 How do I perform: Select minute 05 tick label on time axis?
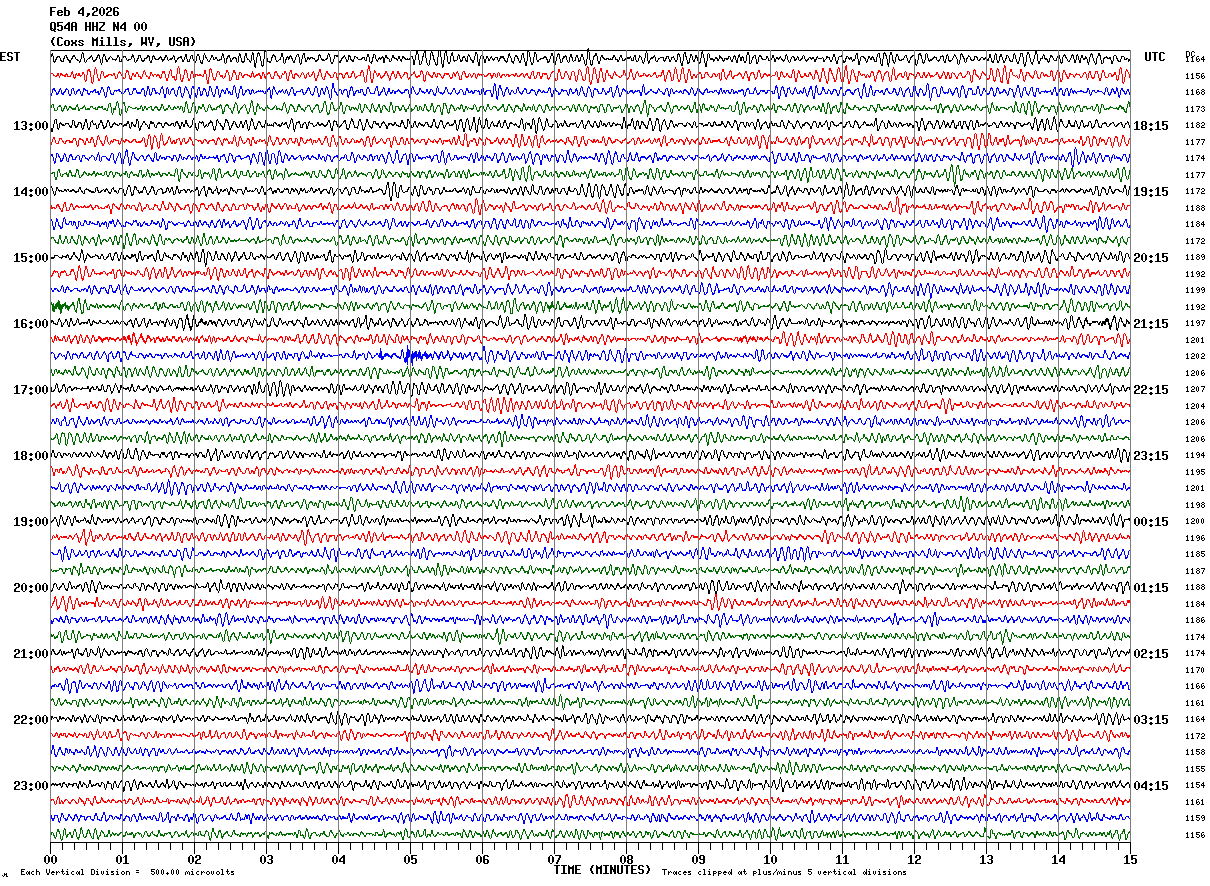click(410, 859)
